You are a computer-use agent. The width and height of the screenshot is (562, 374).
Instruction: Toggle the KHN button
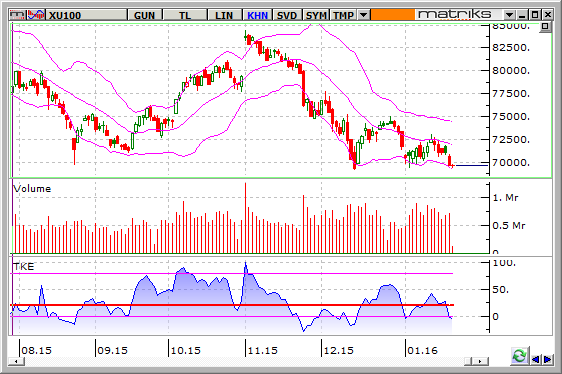[x=257, y=15]
